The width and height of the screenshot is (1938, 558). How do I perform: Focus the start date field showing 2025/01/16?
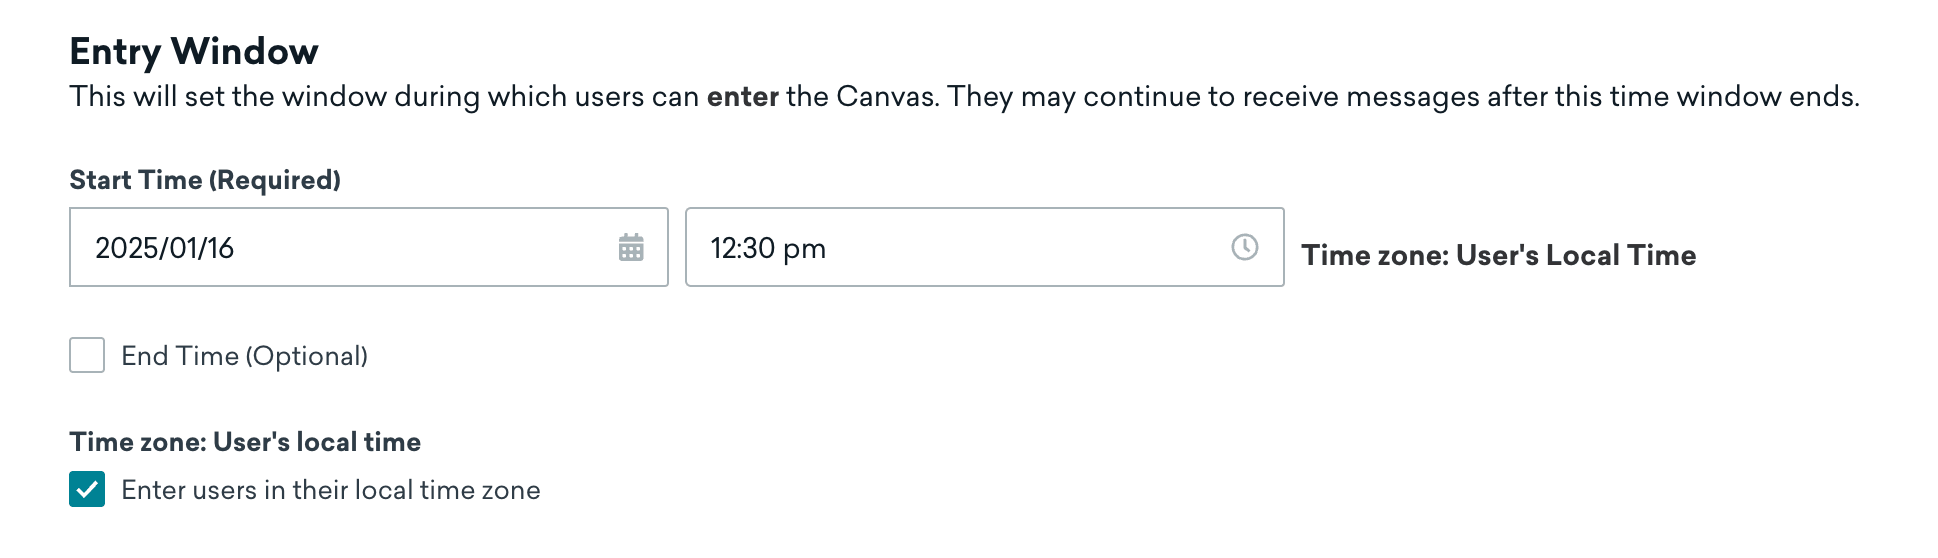coord(369,247)
